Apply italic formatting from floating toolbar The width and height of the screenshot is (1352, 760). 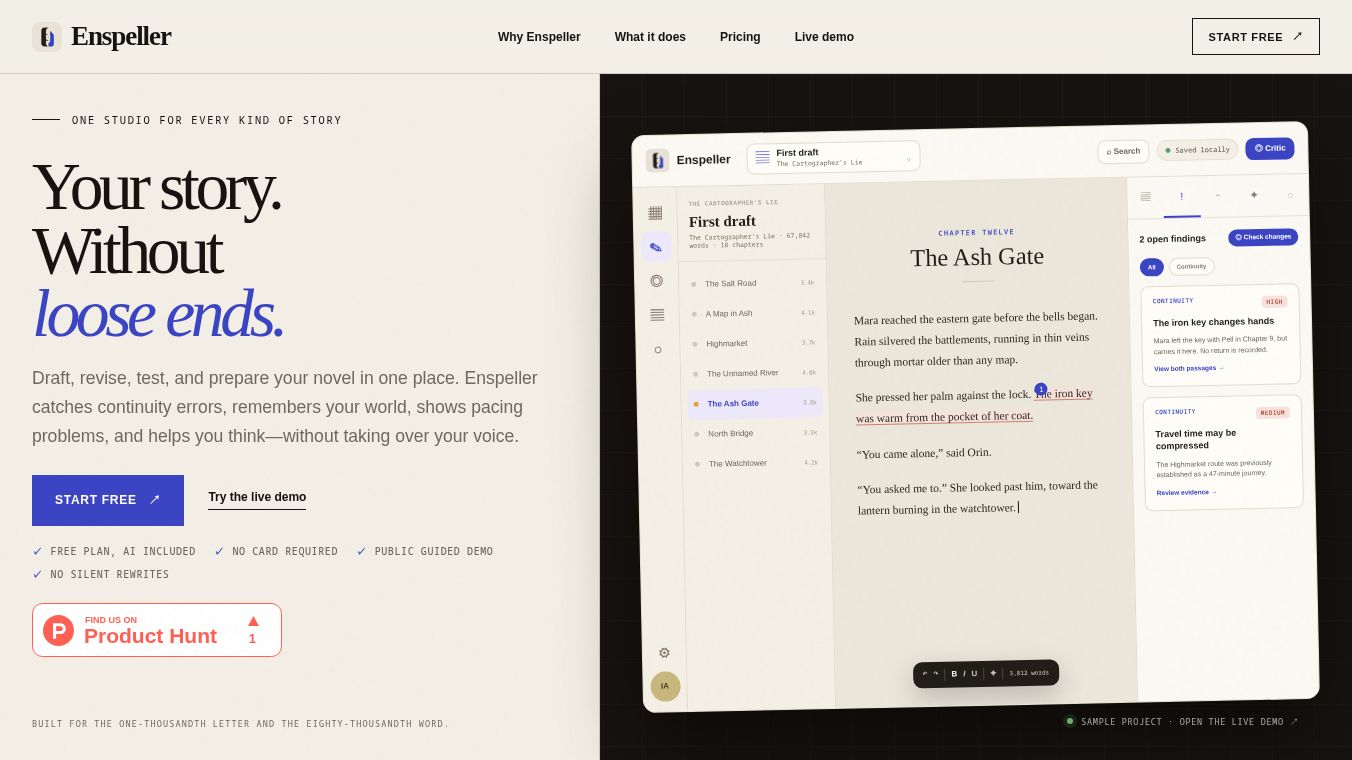964,674
